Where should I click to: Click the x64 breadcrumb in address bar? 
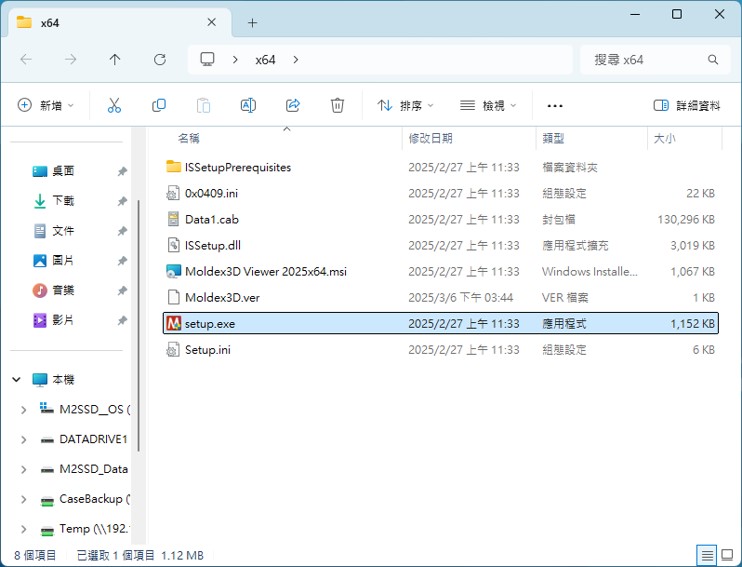click(x=265, y=60)
